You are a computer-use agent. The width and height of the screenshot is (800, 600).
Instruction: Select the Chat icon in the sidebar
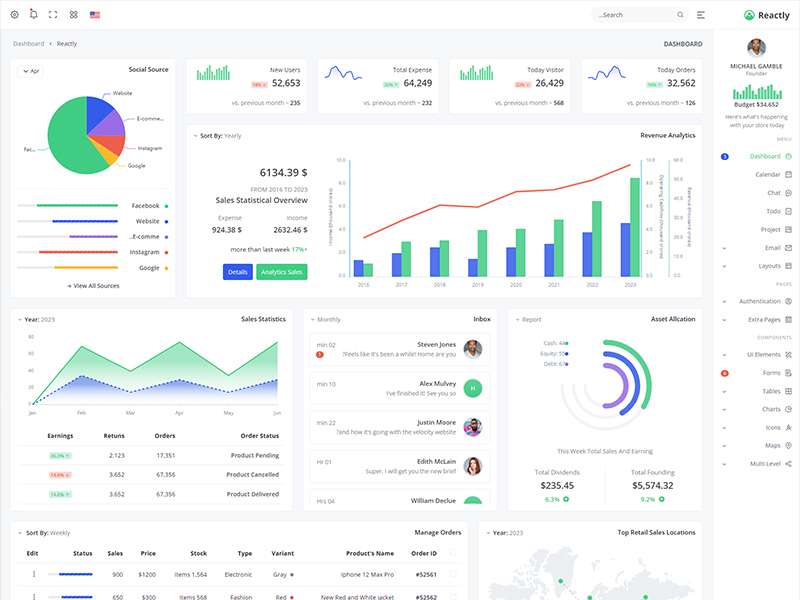(x=772, y=193)
